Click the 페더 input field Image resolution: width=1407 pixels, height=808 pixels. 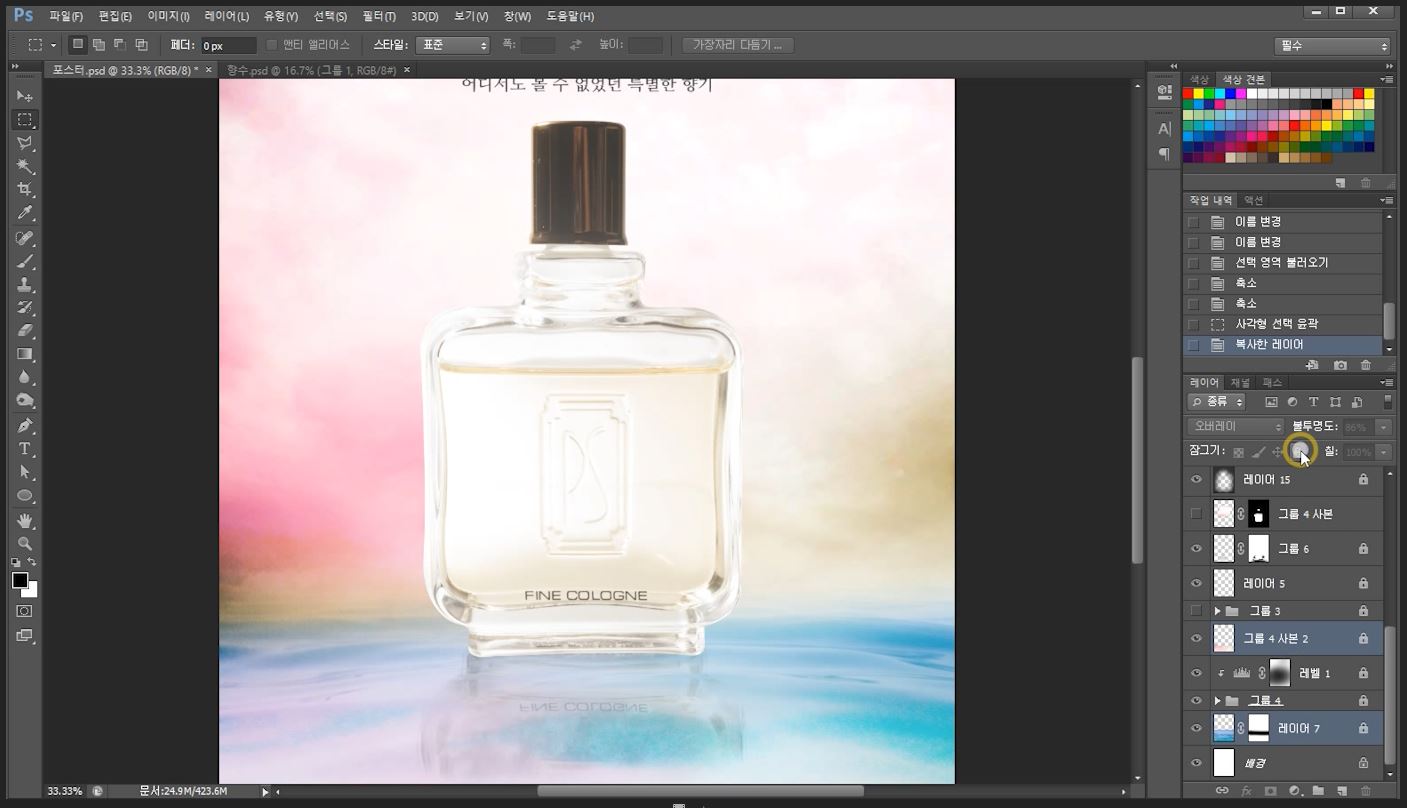point(228,46)
